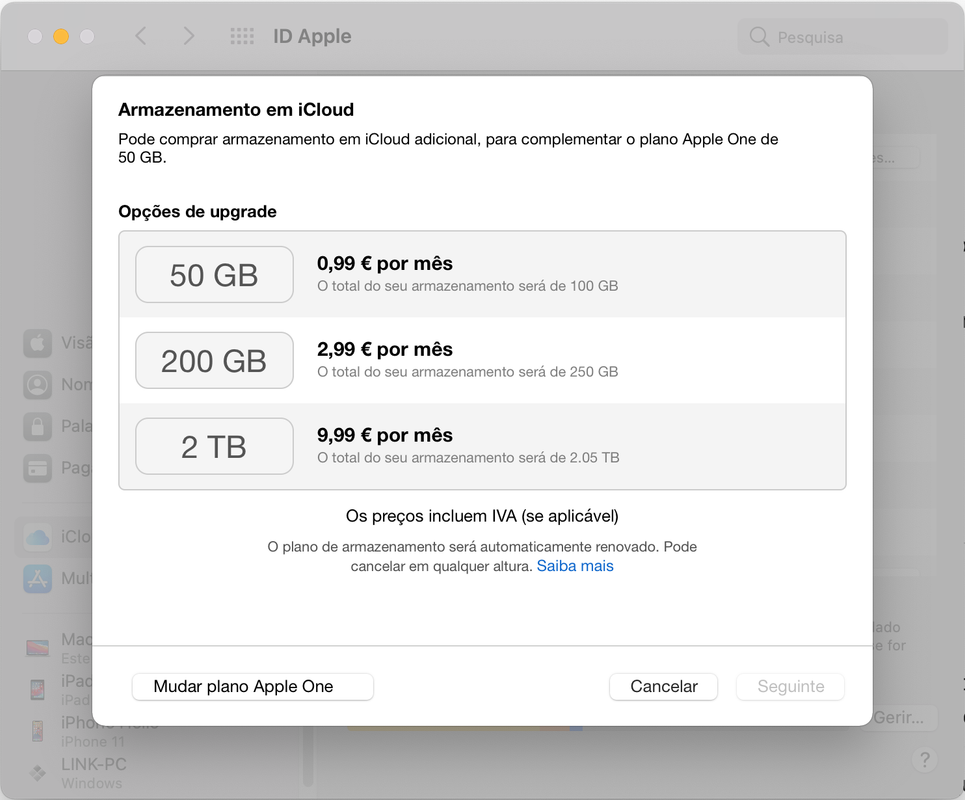Open the App Store media sidebar icon

38,579
